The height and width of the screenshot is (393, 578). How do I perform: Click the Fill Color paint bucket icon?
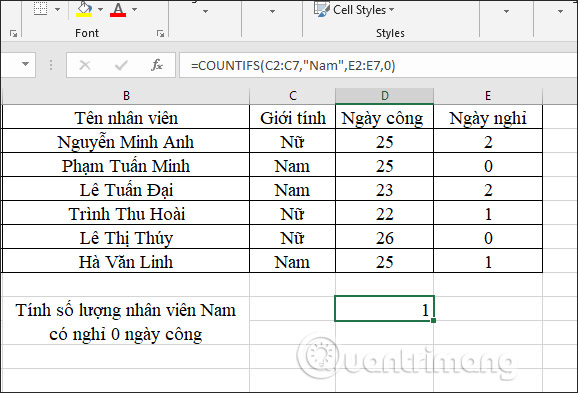pos(84,9)
